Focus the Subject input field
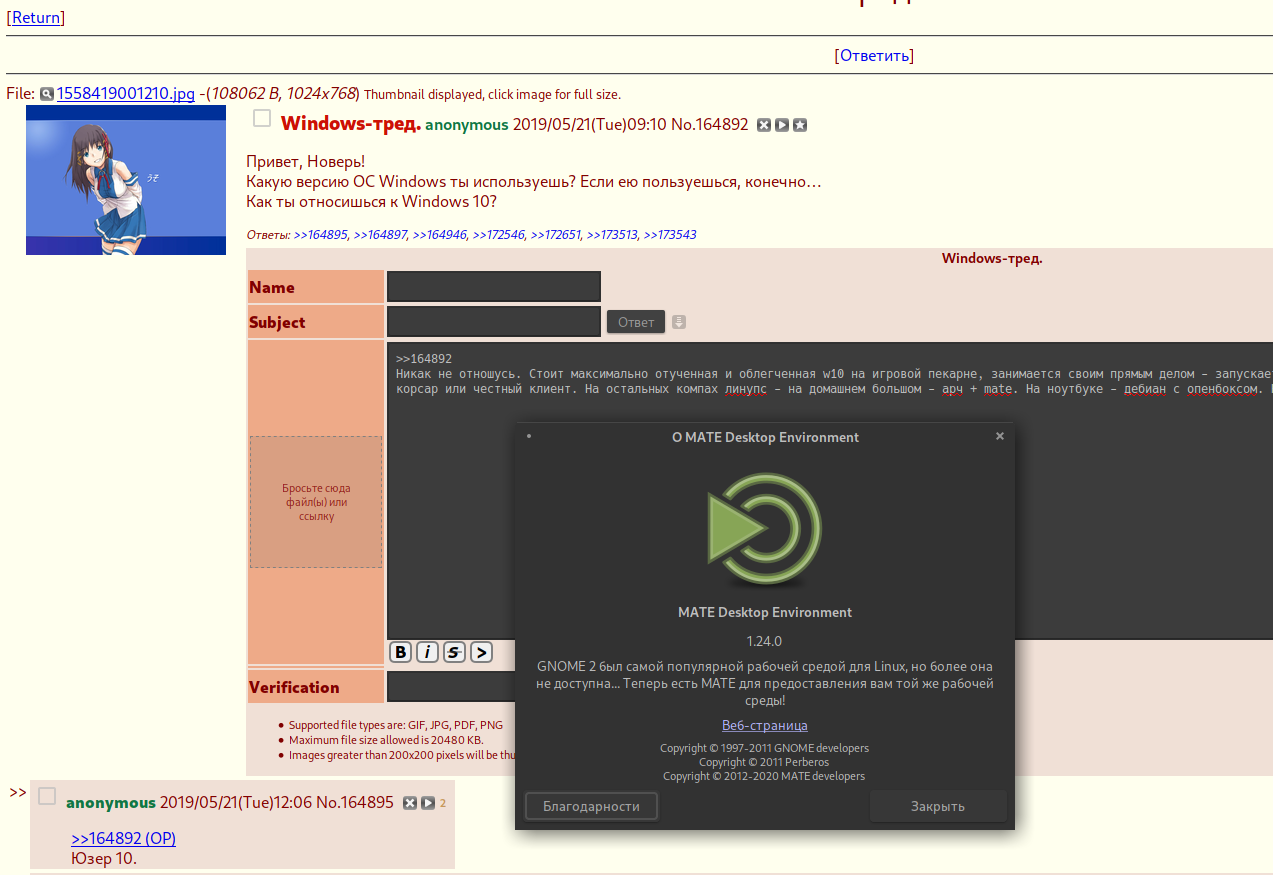The image size is (1273, 875). pos(494,322)
